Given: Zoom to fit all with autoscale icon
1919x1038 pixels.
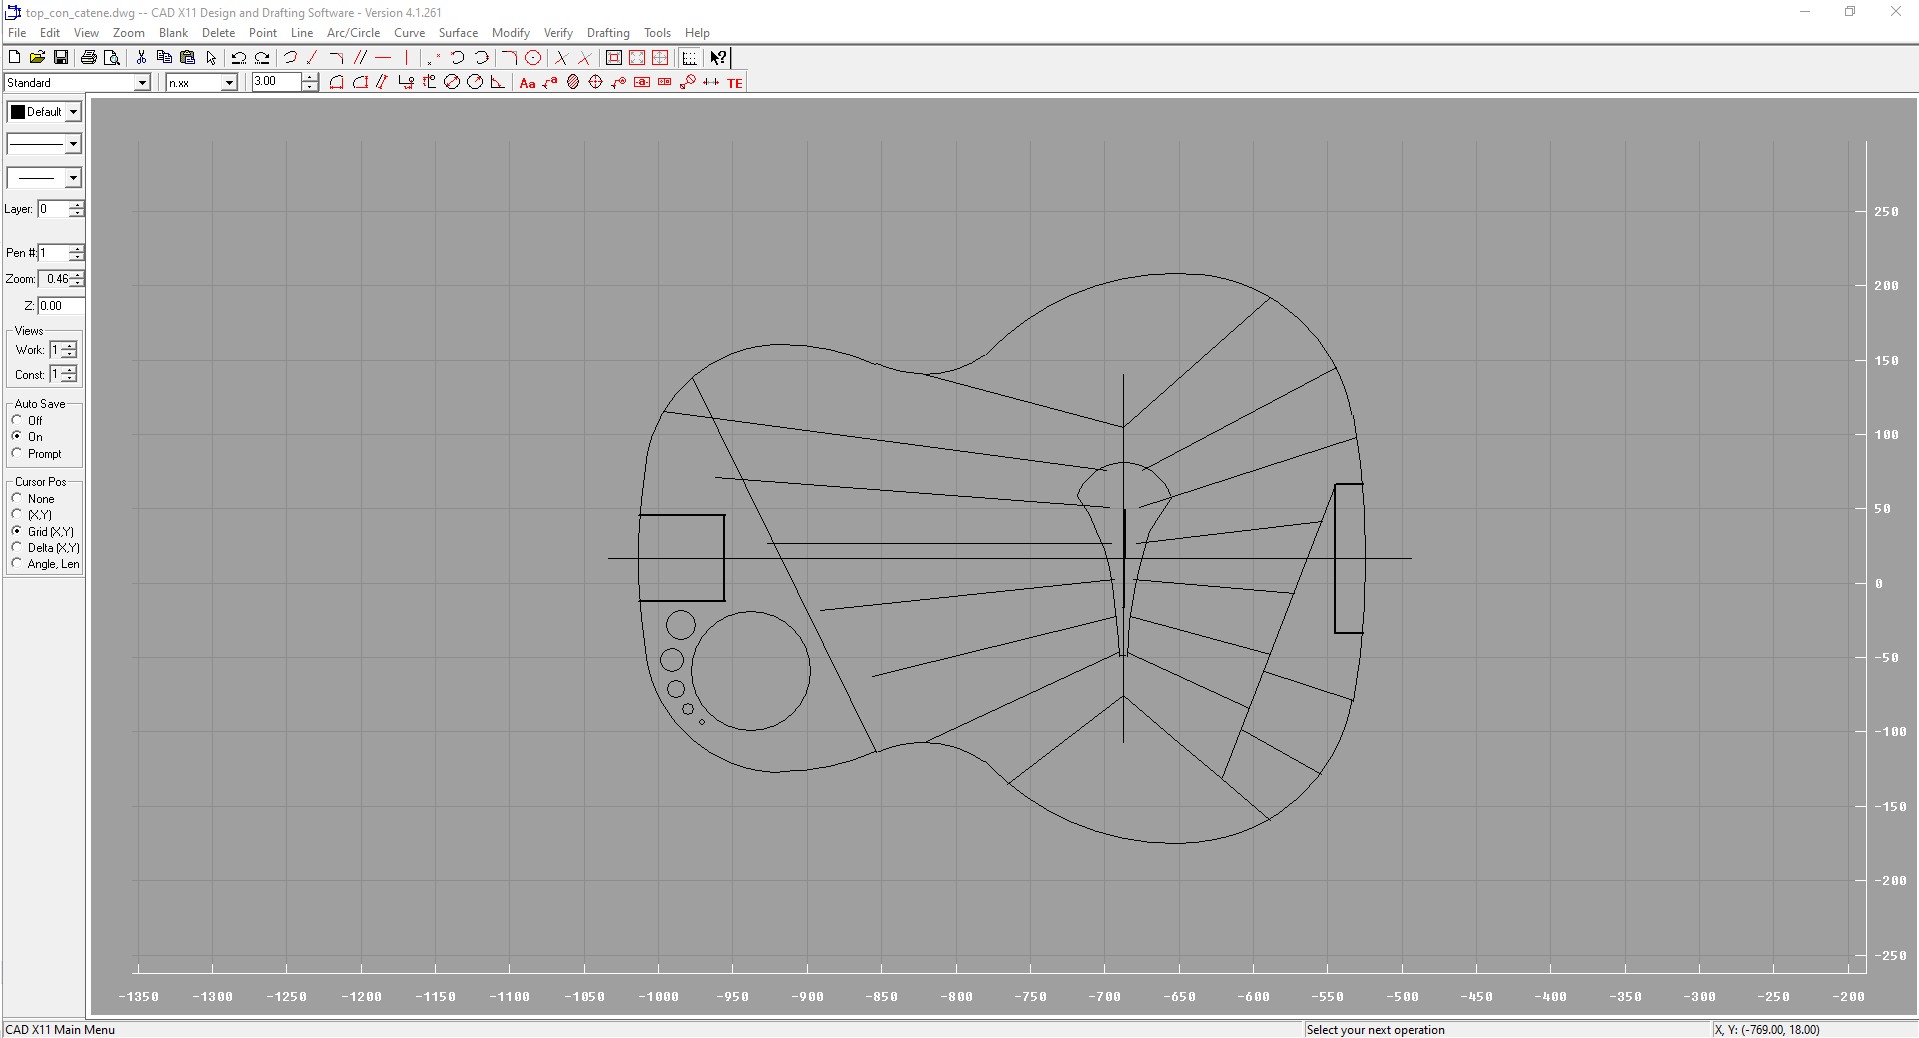Looking at the screenshot, I should [x=614, y=58].
